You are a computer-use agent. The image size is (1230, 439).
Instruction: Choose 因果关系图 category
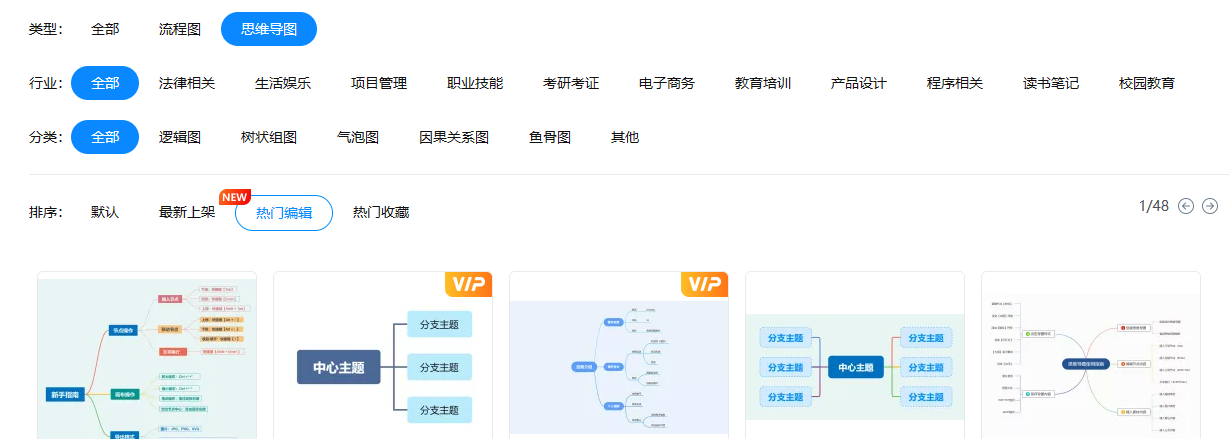[454, 137]
